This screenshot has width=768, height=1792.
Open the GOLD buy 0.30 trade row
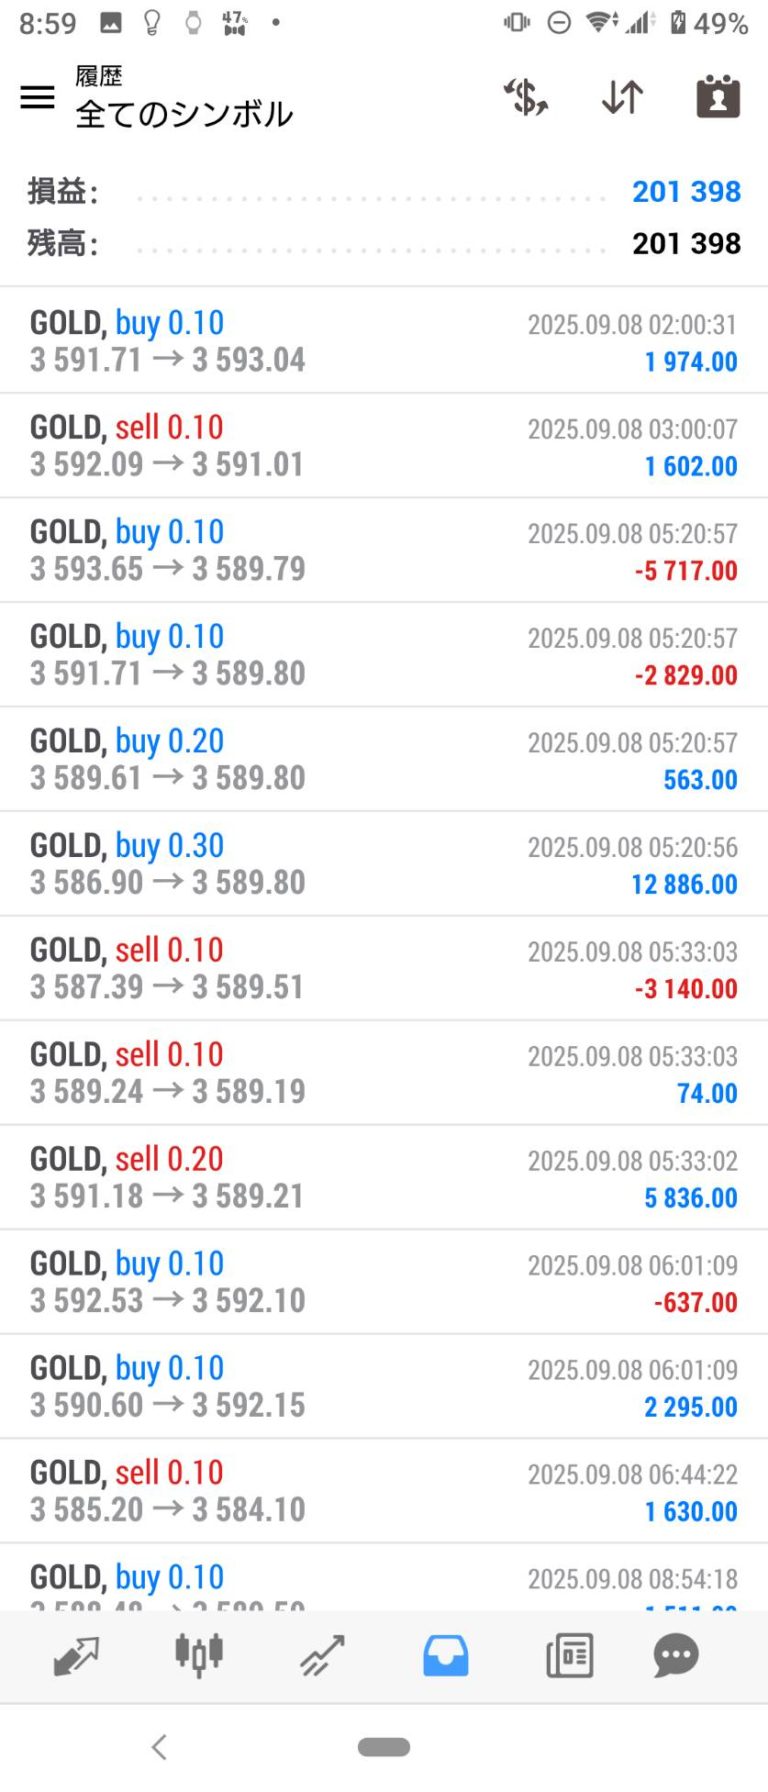384,864
